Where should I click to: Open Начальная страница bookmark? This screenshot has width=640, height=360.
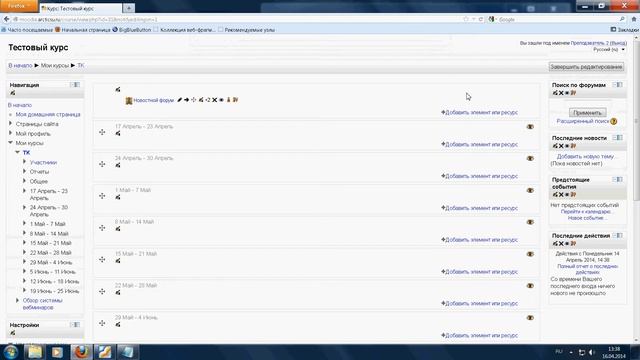83,30
